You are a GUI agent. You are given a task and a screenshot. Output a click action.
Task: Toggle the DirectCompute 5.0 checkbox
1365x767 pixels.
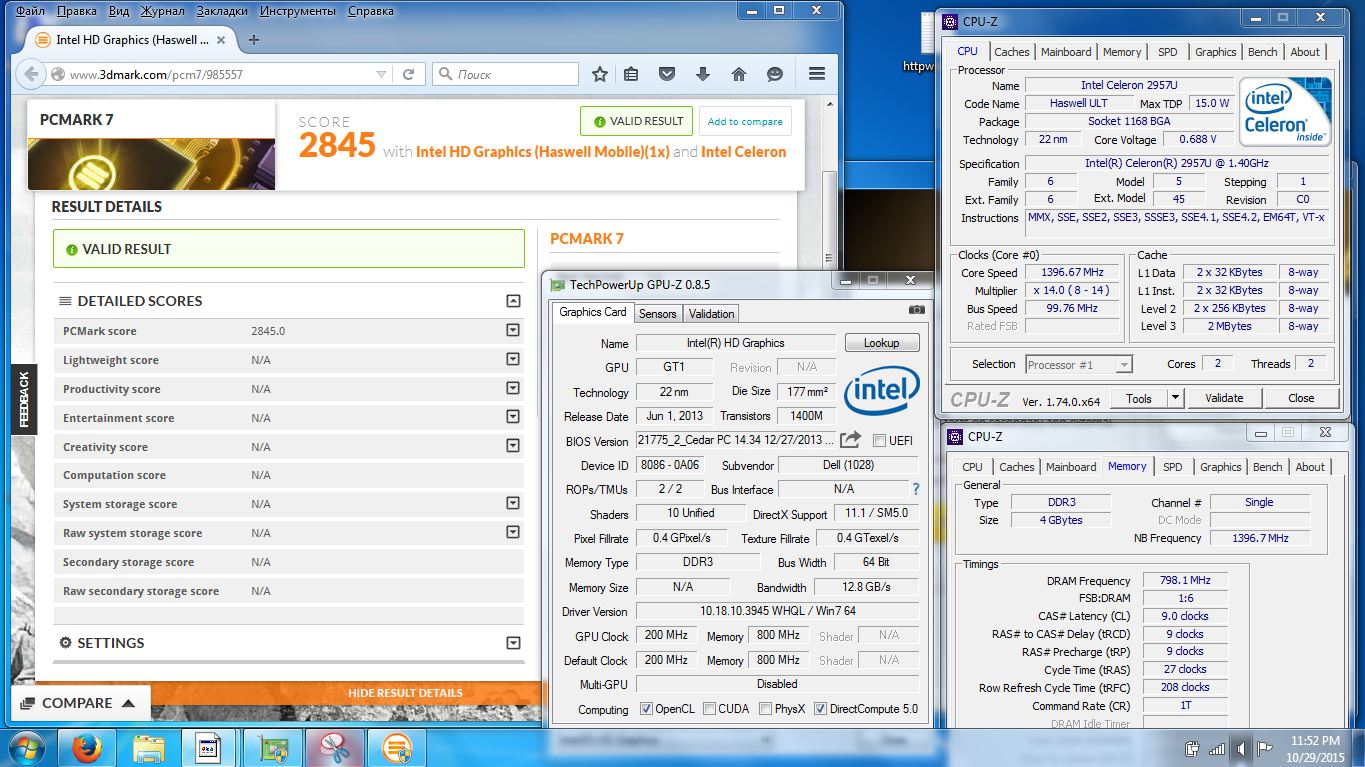(x=820, y=709)
